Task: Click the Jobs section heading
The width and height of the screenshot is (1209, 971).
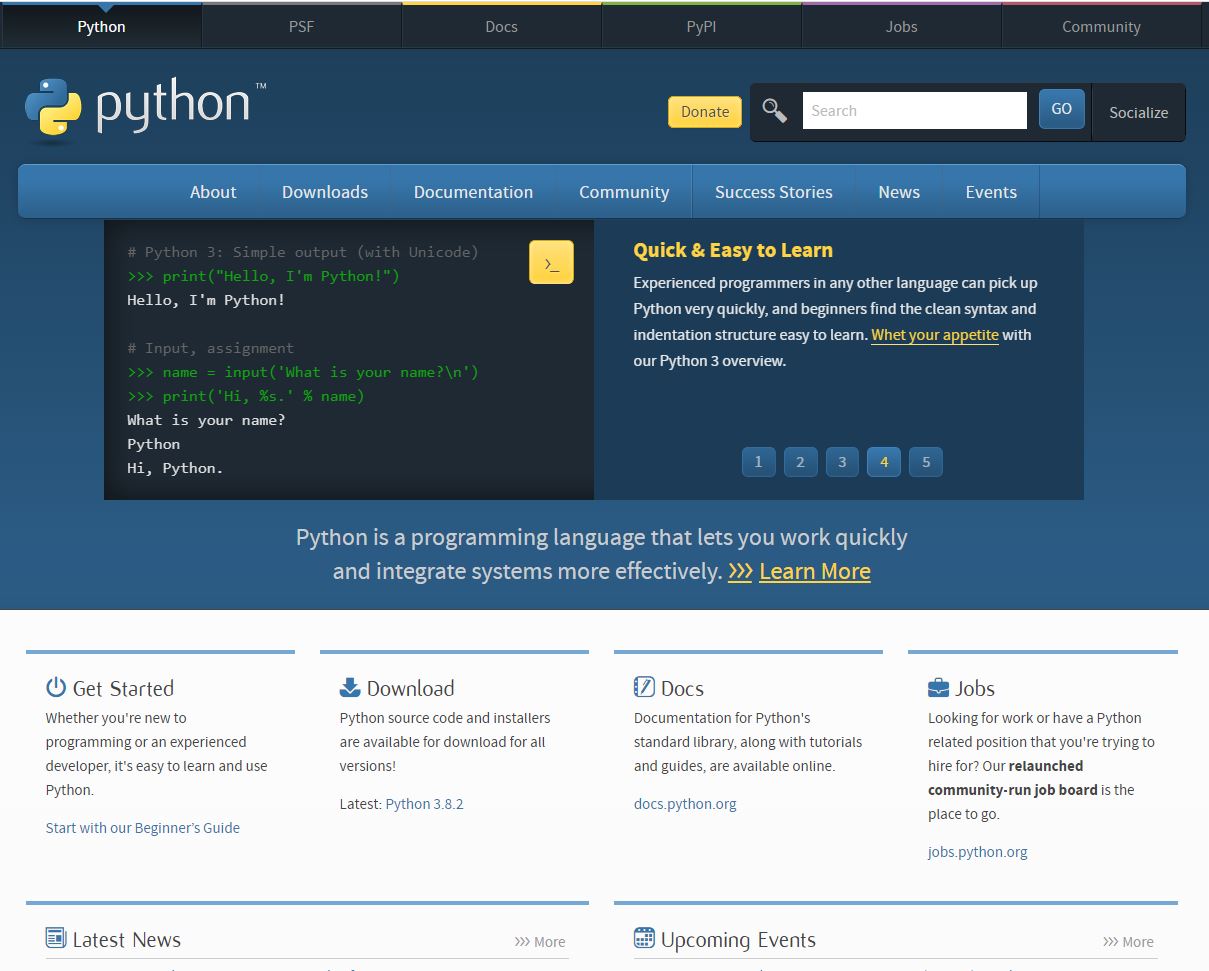Action: (x=975, y=688)
